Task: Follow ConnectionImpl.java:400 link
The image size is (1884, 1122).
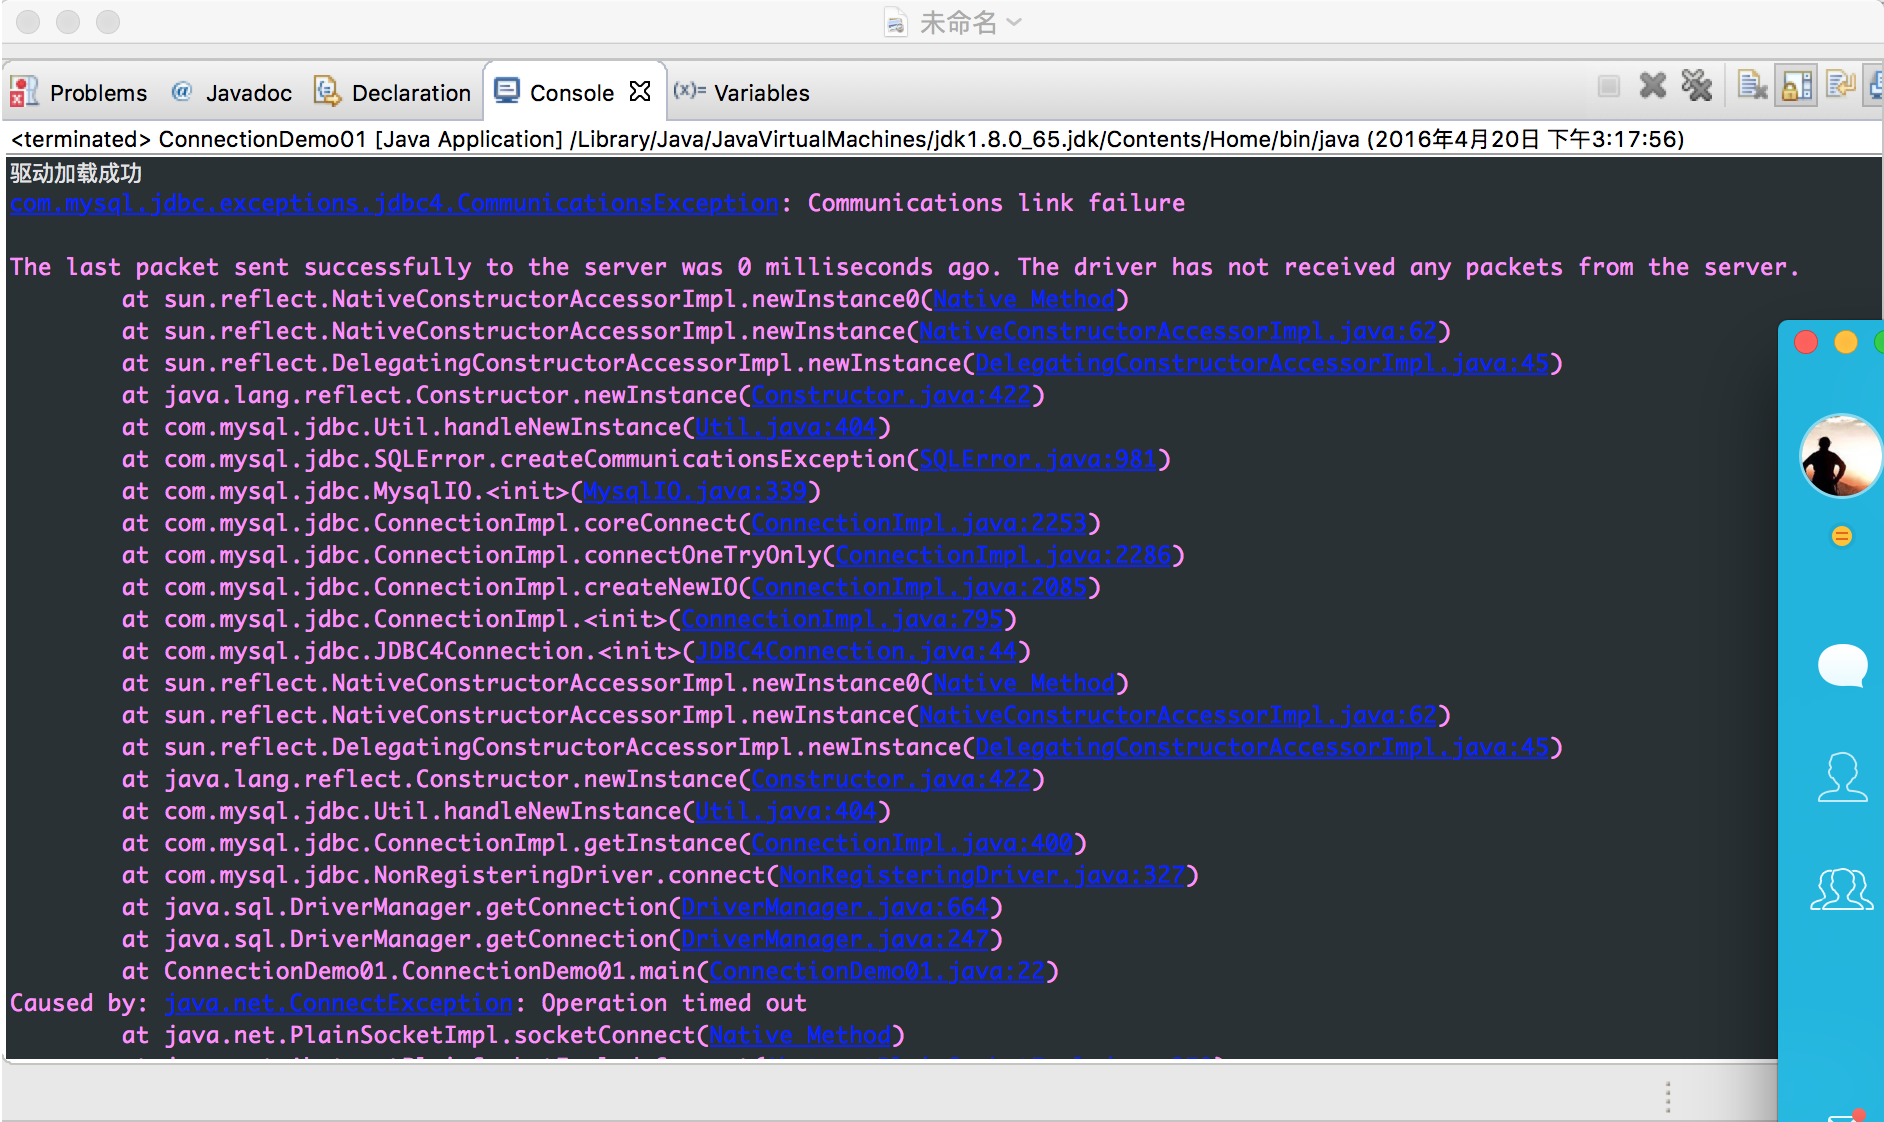Action: coord(912,844)
